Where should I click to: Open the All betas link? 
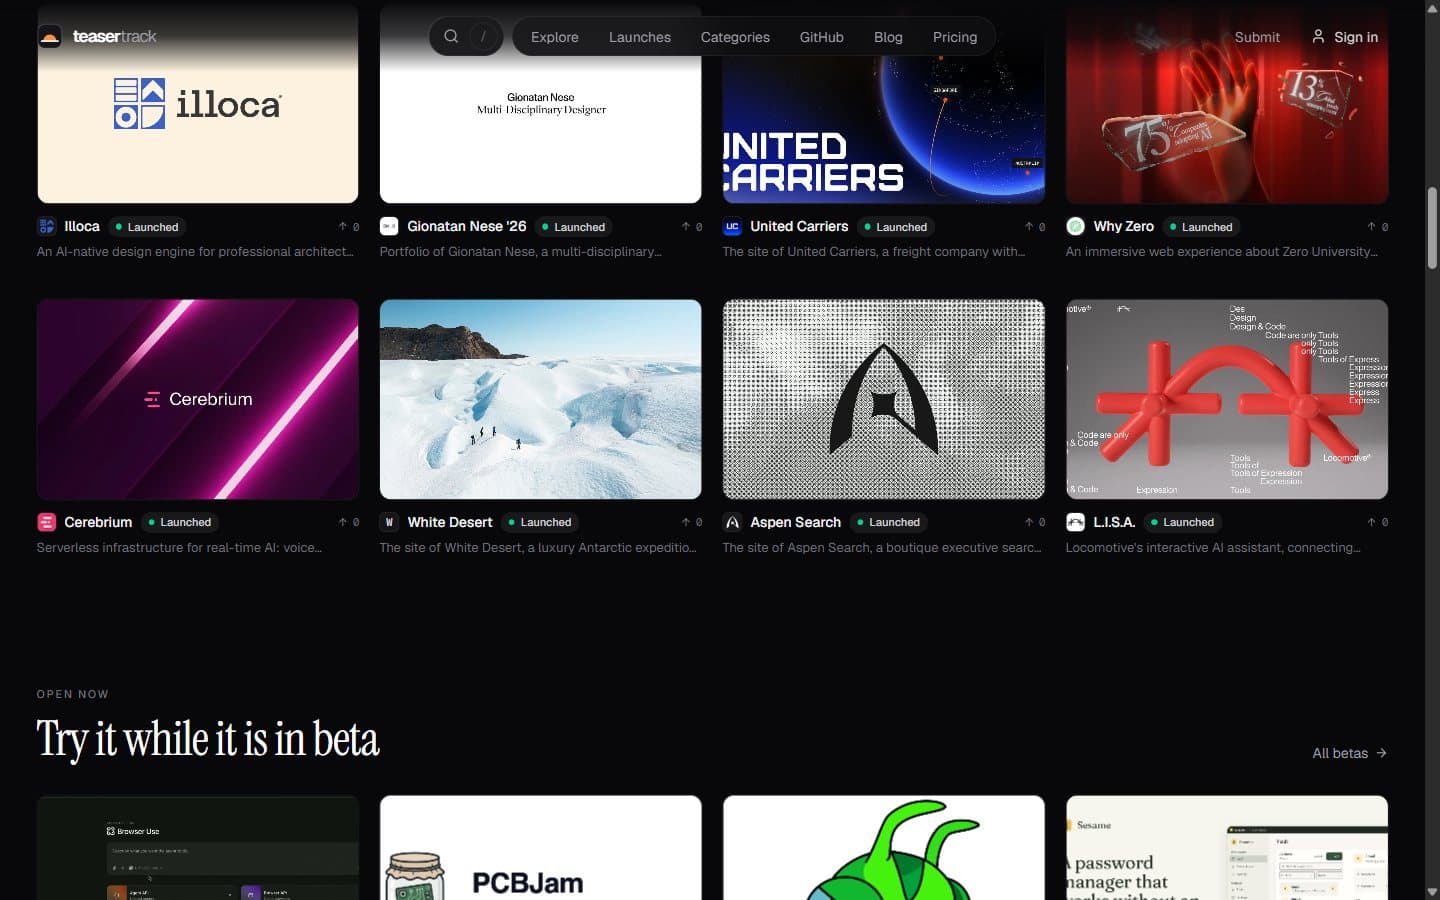point(1349,753)
